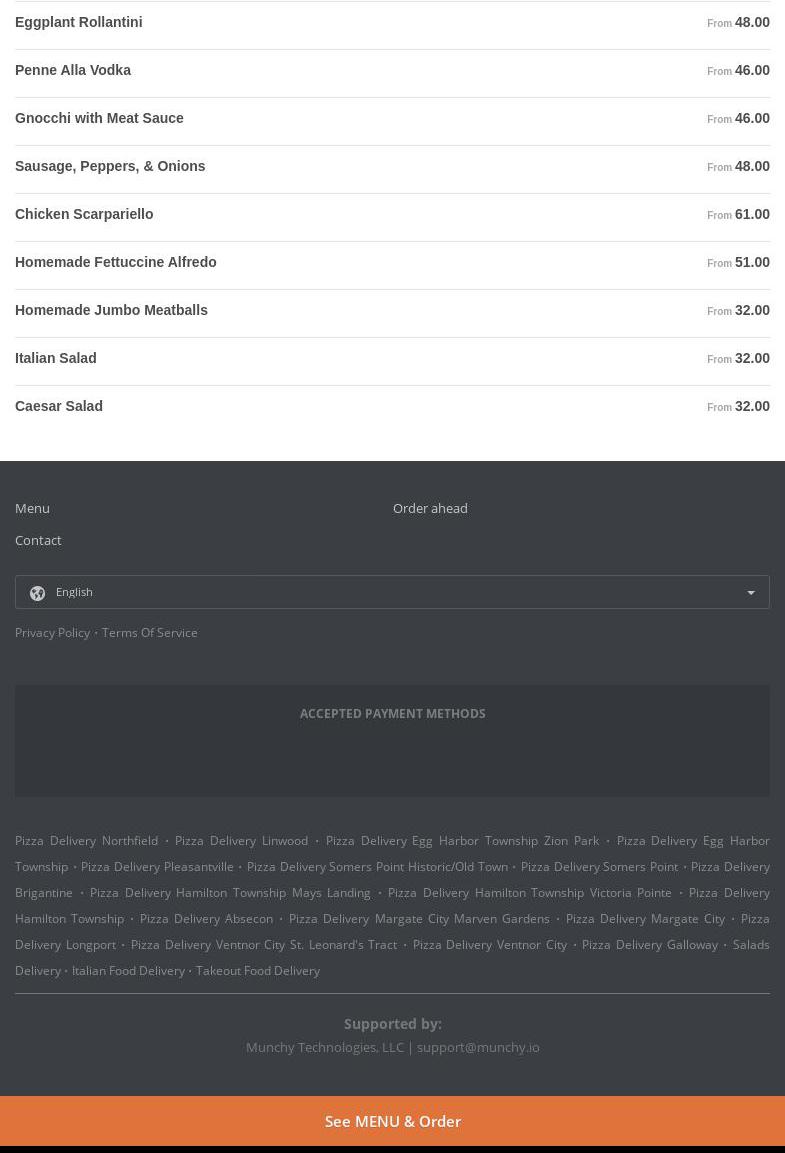This screenshot has height=1153, width=785.
Task: Open Pizza Delivery Absecon link
Action: (x=206, y=918)
